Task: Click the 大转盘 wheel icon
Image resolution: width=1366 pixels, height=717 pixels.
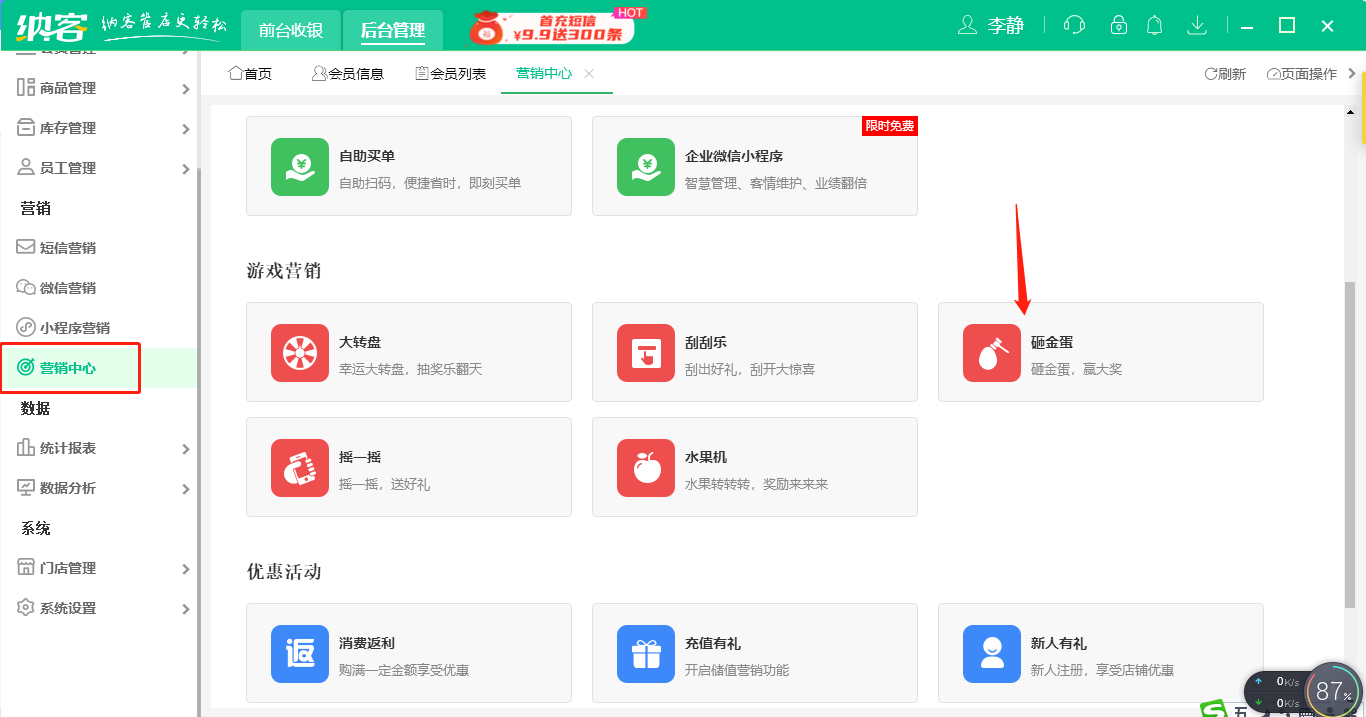Action: 300,353
